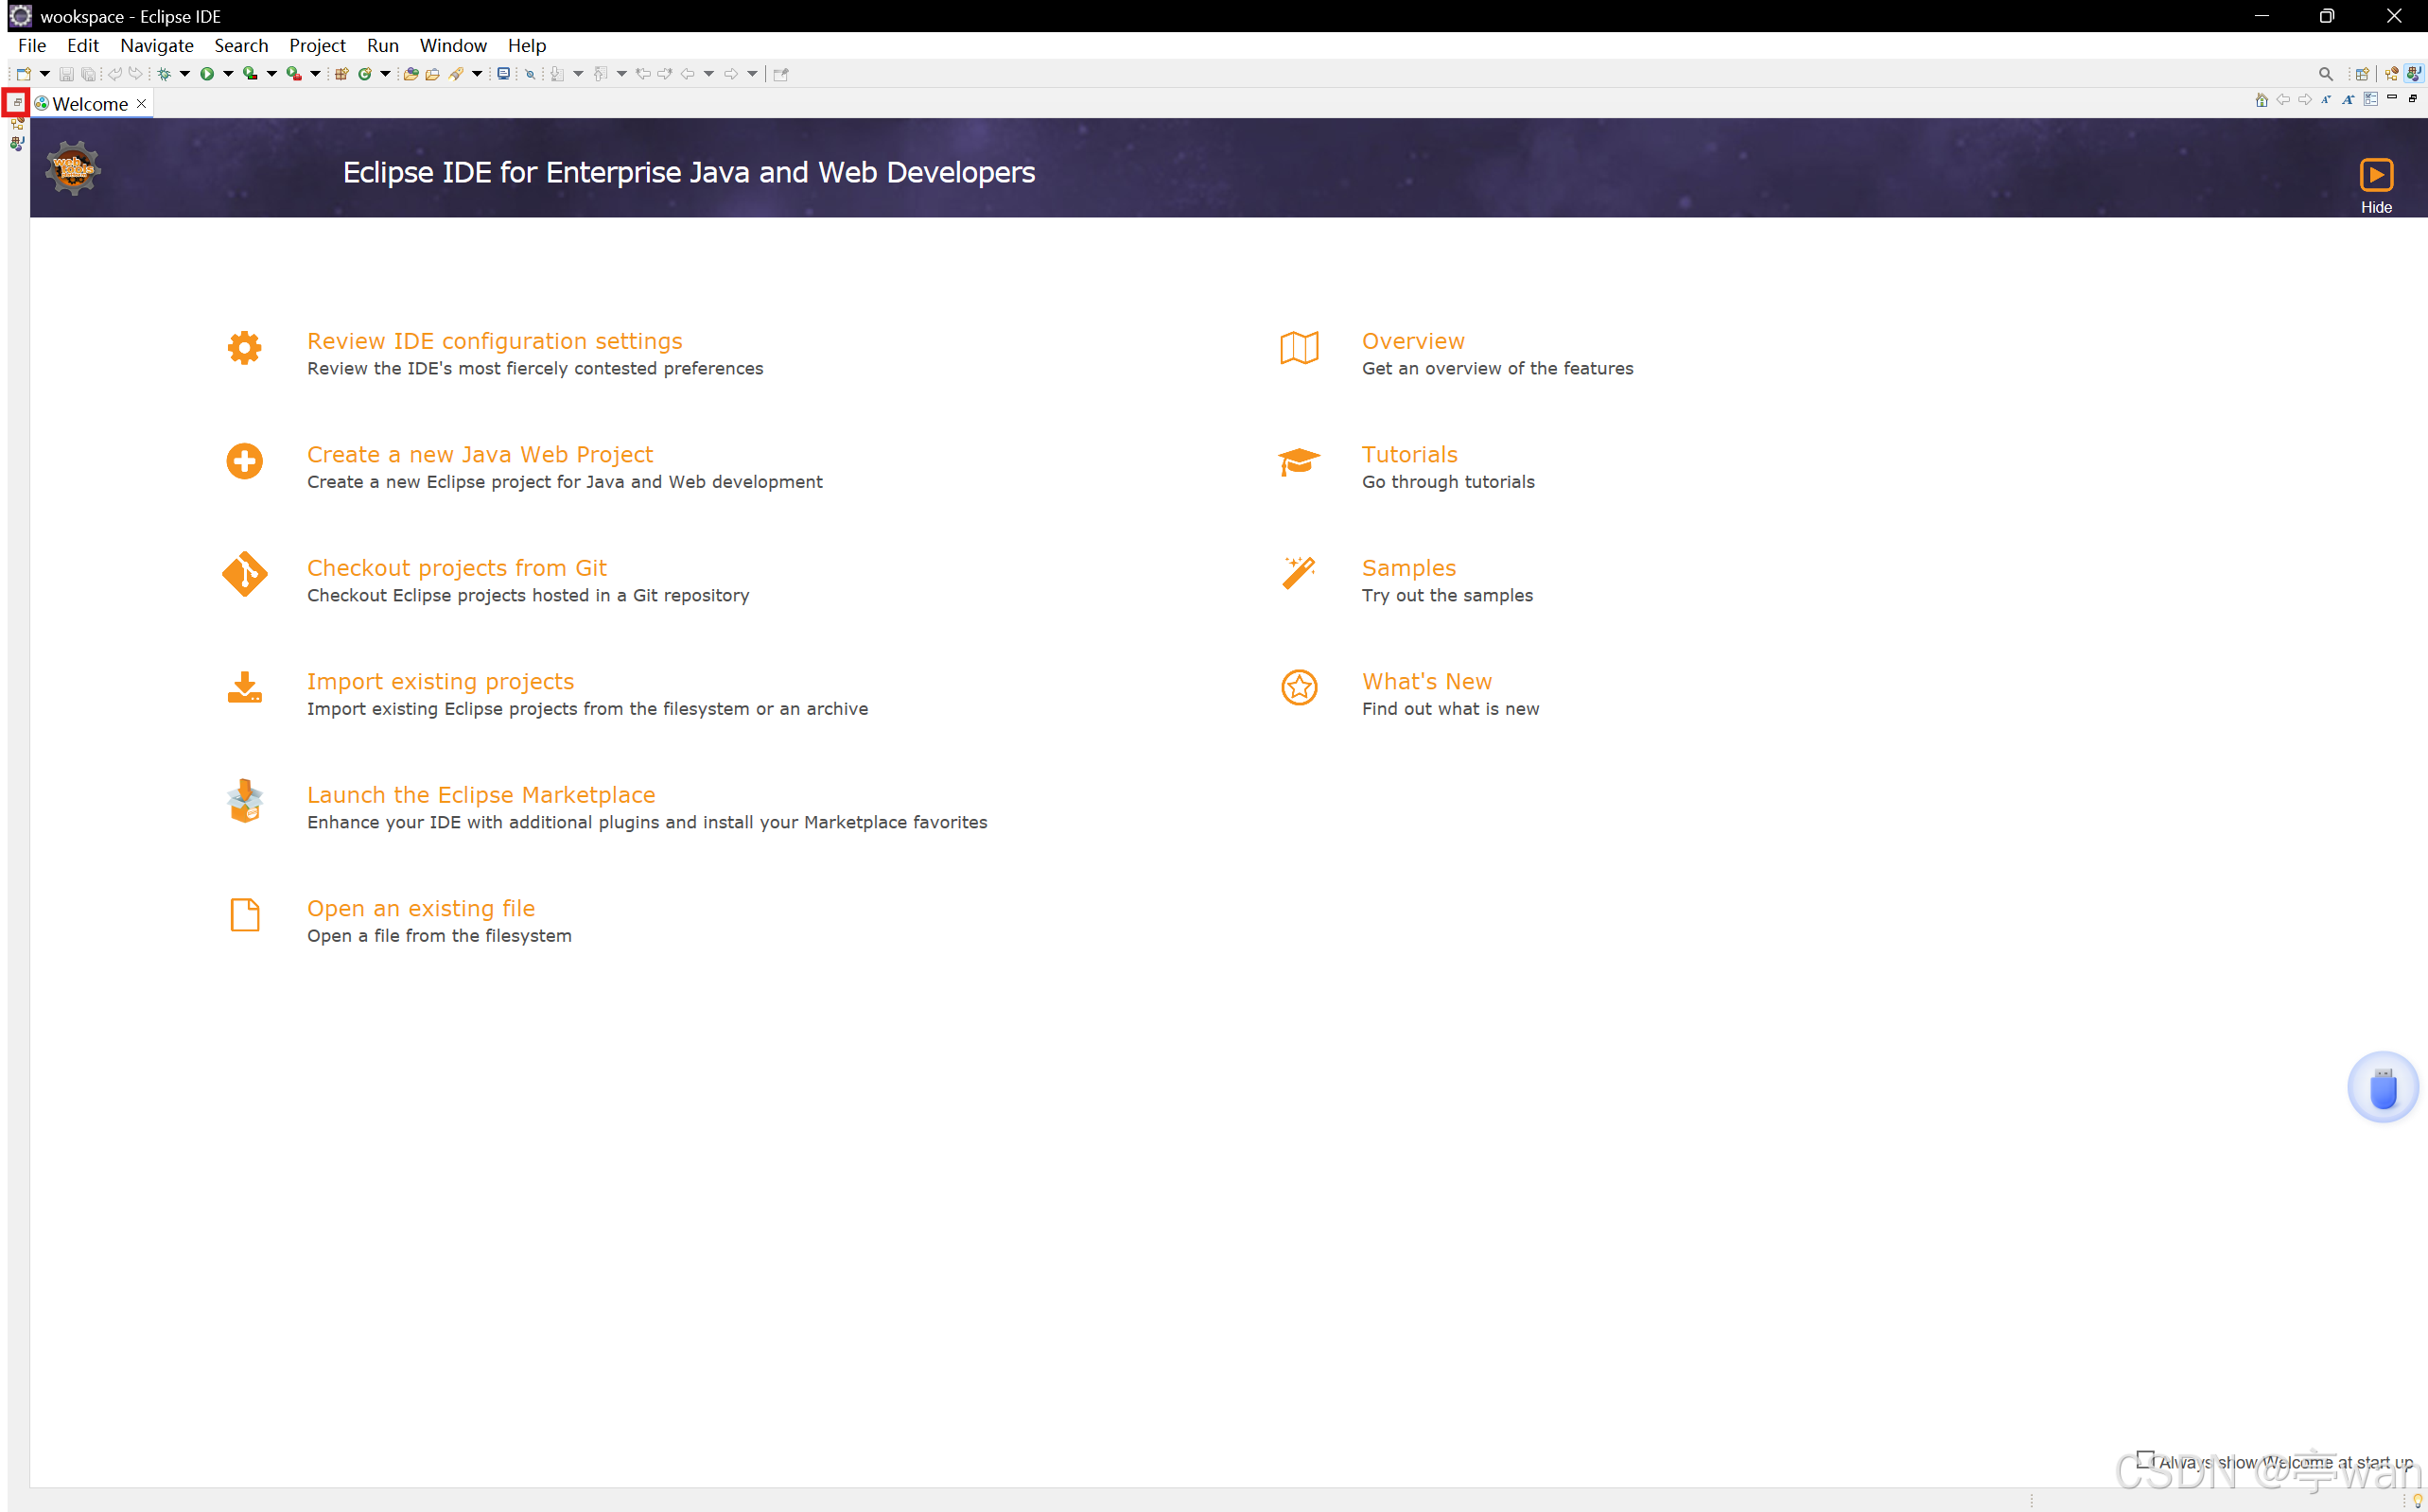Screen dimensions: 2428x1512
Task: Click the Previous Annotation toolbar icon
Action: (600, 74)
